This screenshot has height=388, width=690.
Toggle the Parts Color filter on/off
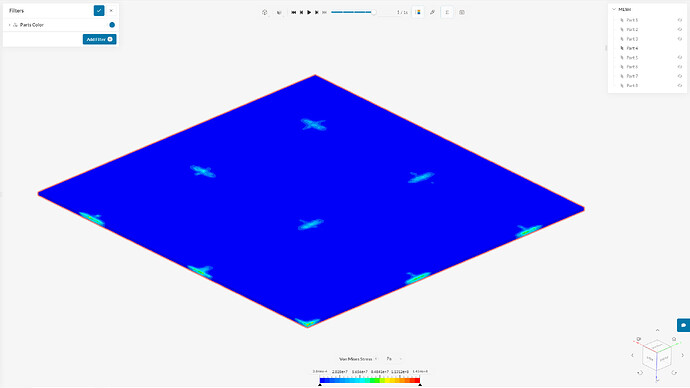[112, 25]
